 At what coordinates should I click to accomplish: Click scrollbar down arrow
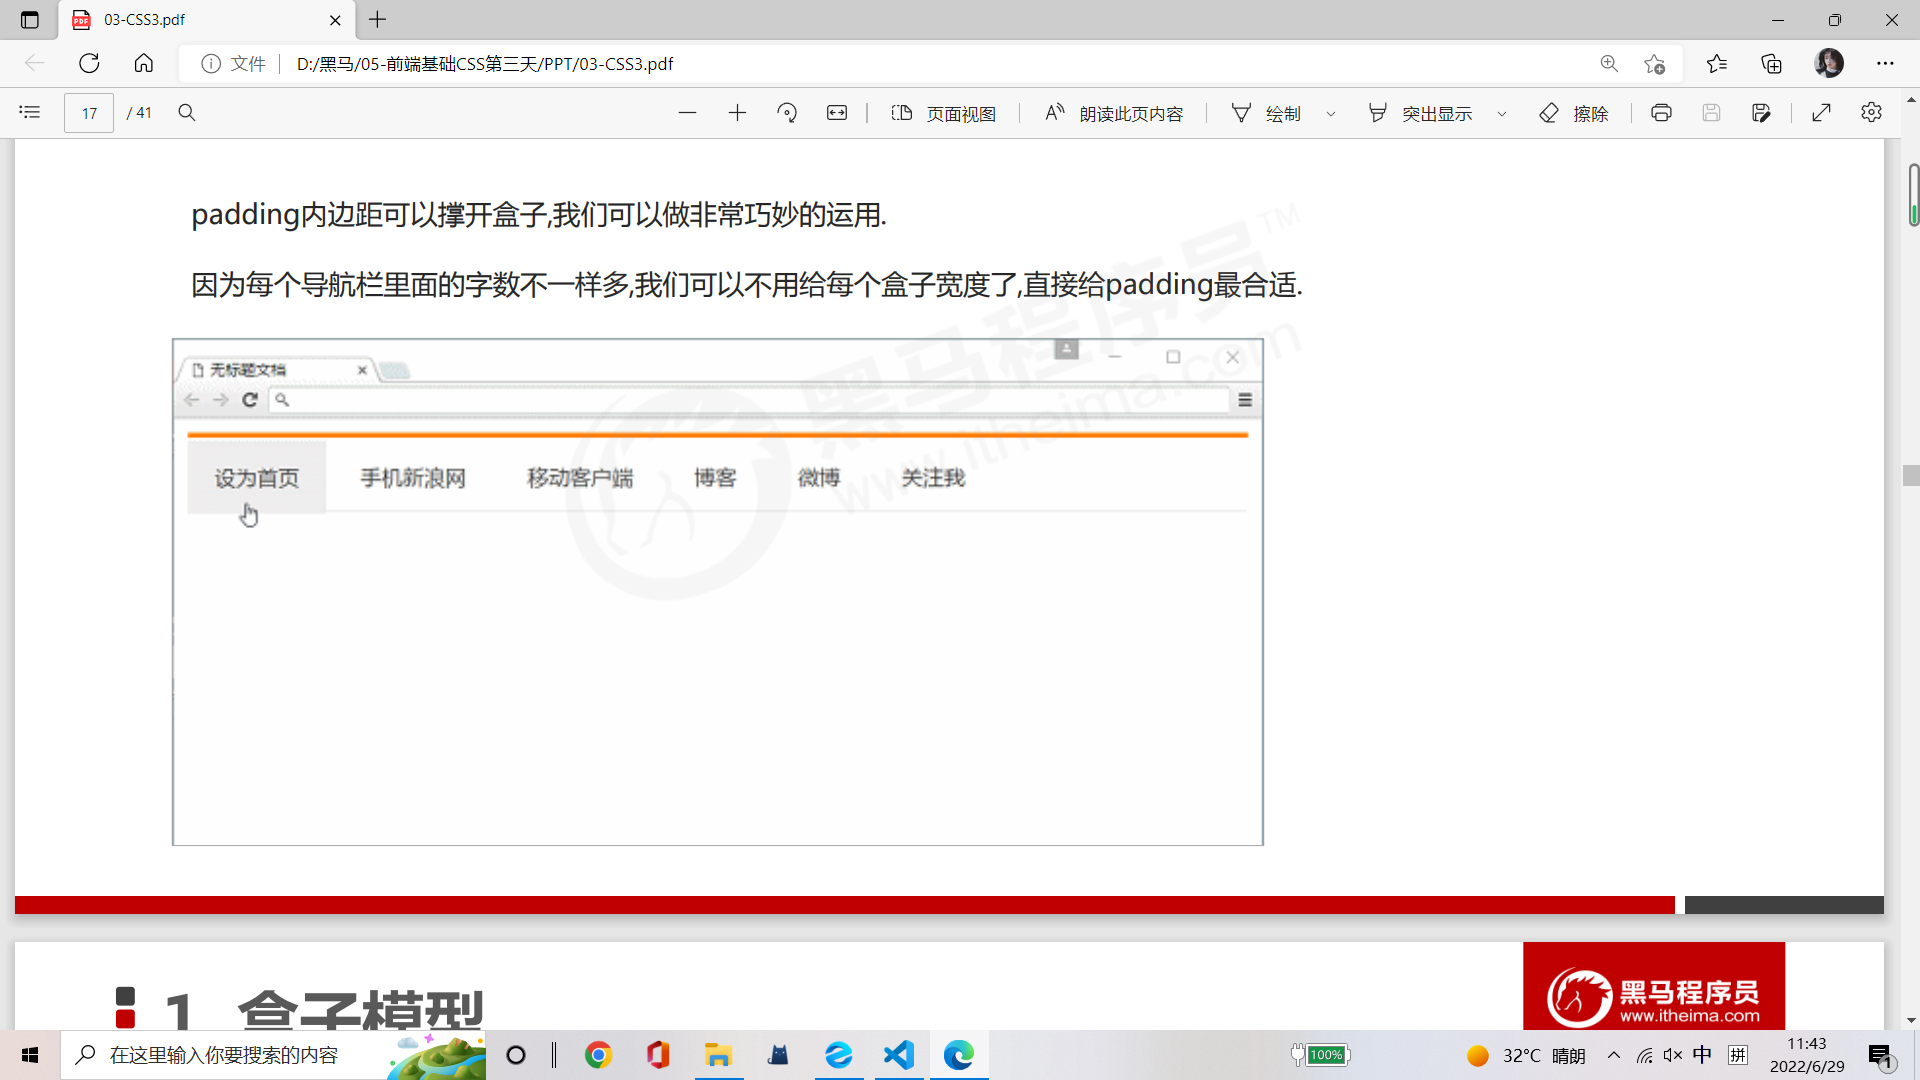(1911, 1021)
